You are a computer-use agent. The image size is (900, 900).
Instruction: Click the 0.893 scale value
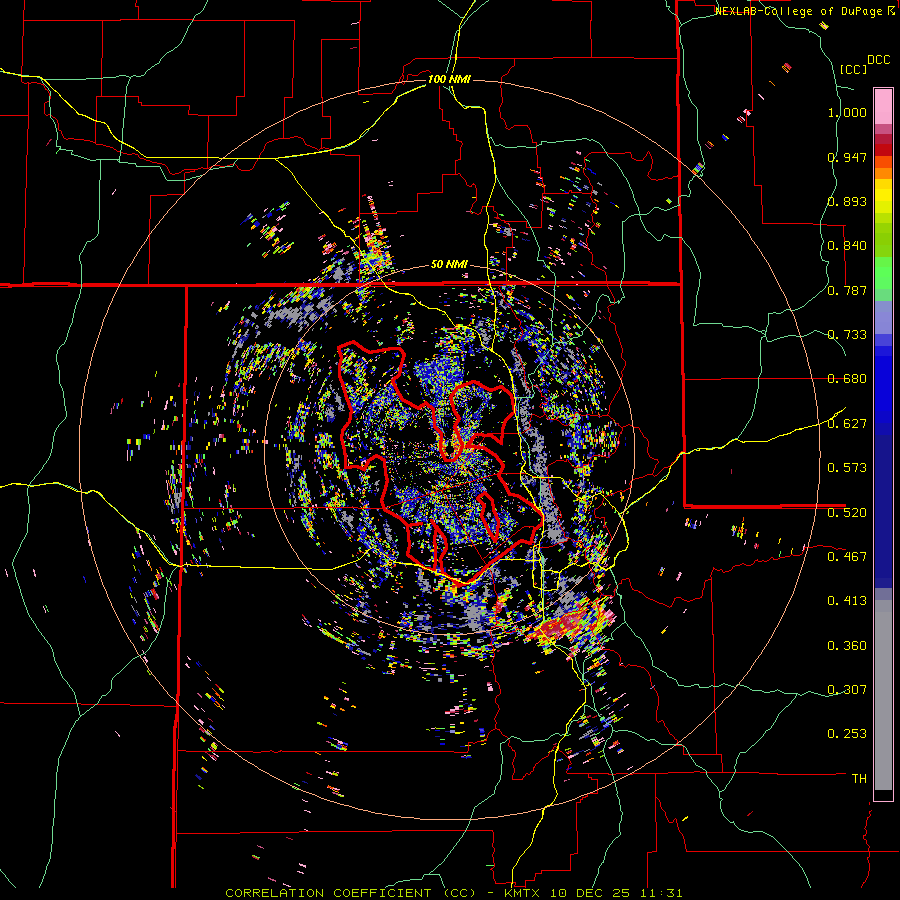(x=847, y=201)
